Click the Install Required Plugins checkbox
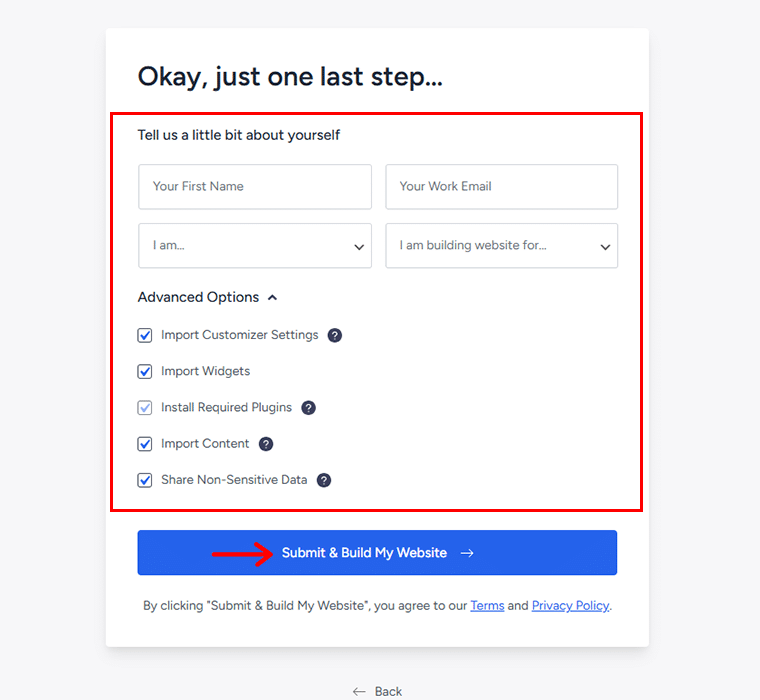The height and width of the screenshot is (700, 760). pos(144,408)
